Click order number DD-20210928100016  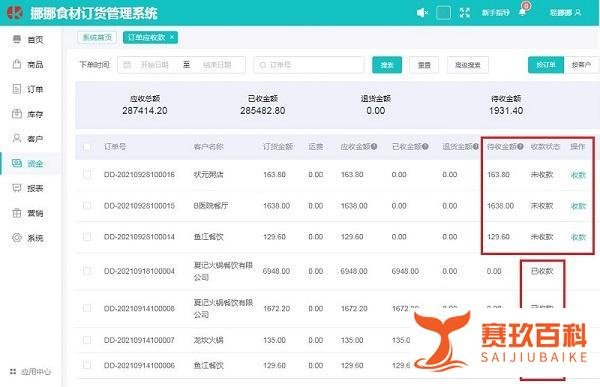139,175
